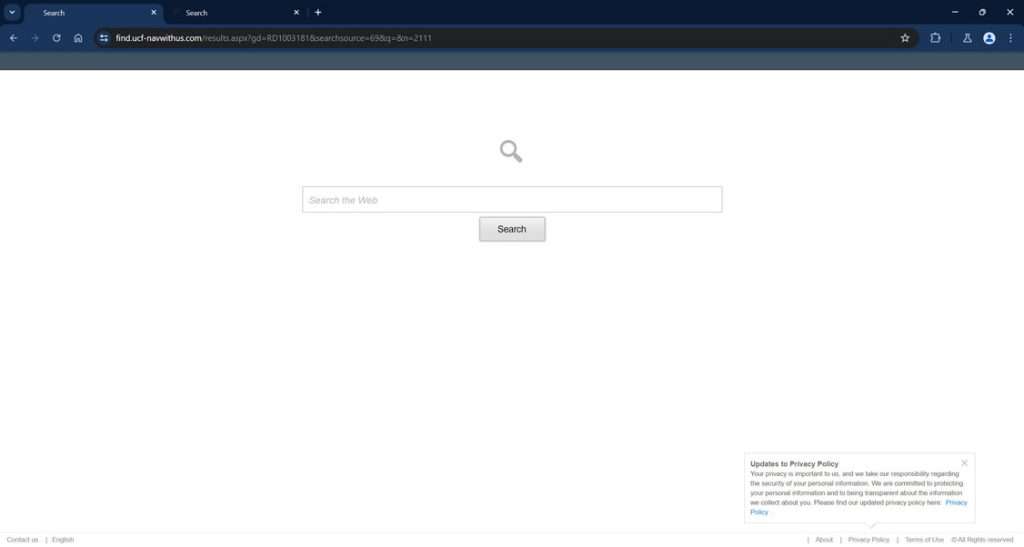Click the Search button
The height and width of the screenshot is (547, 1024).
coord(512,229)
